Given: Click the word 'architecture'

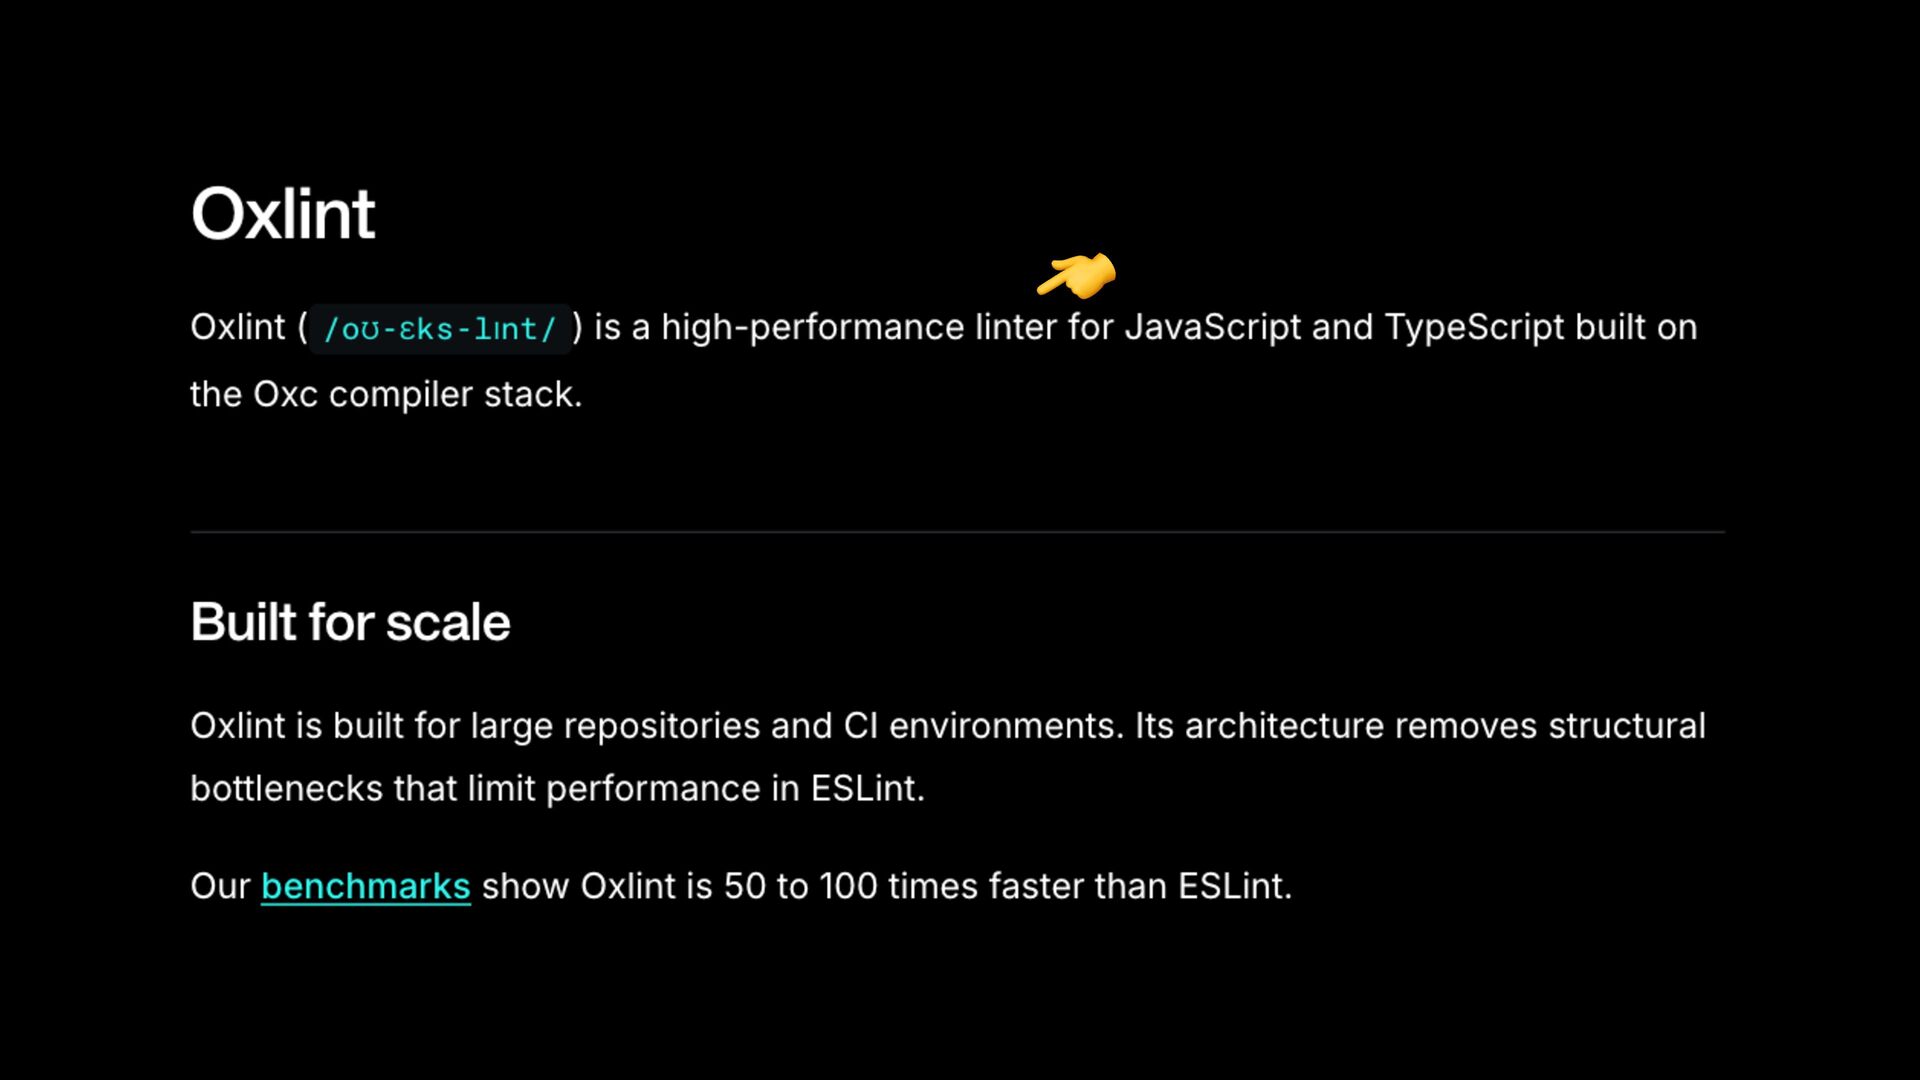Looking at the screenshot, I should coord(1284,726).
